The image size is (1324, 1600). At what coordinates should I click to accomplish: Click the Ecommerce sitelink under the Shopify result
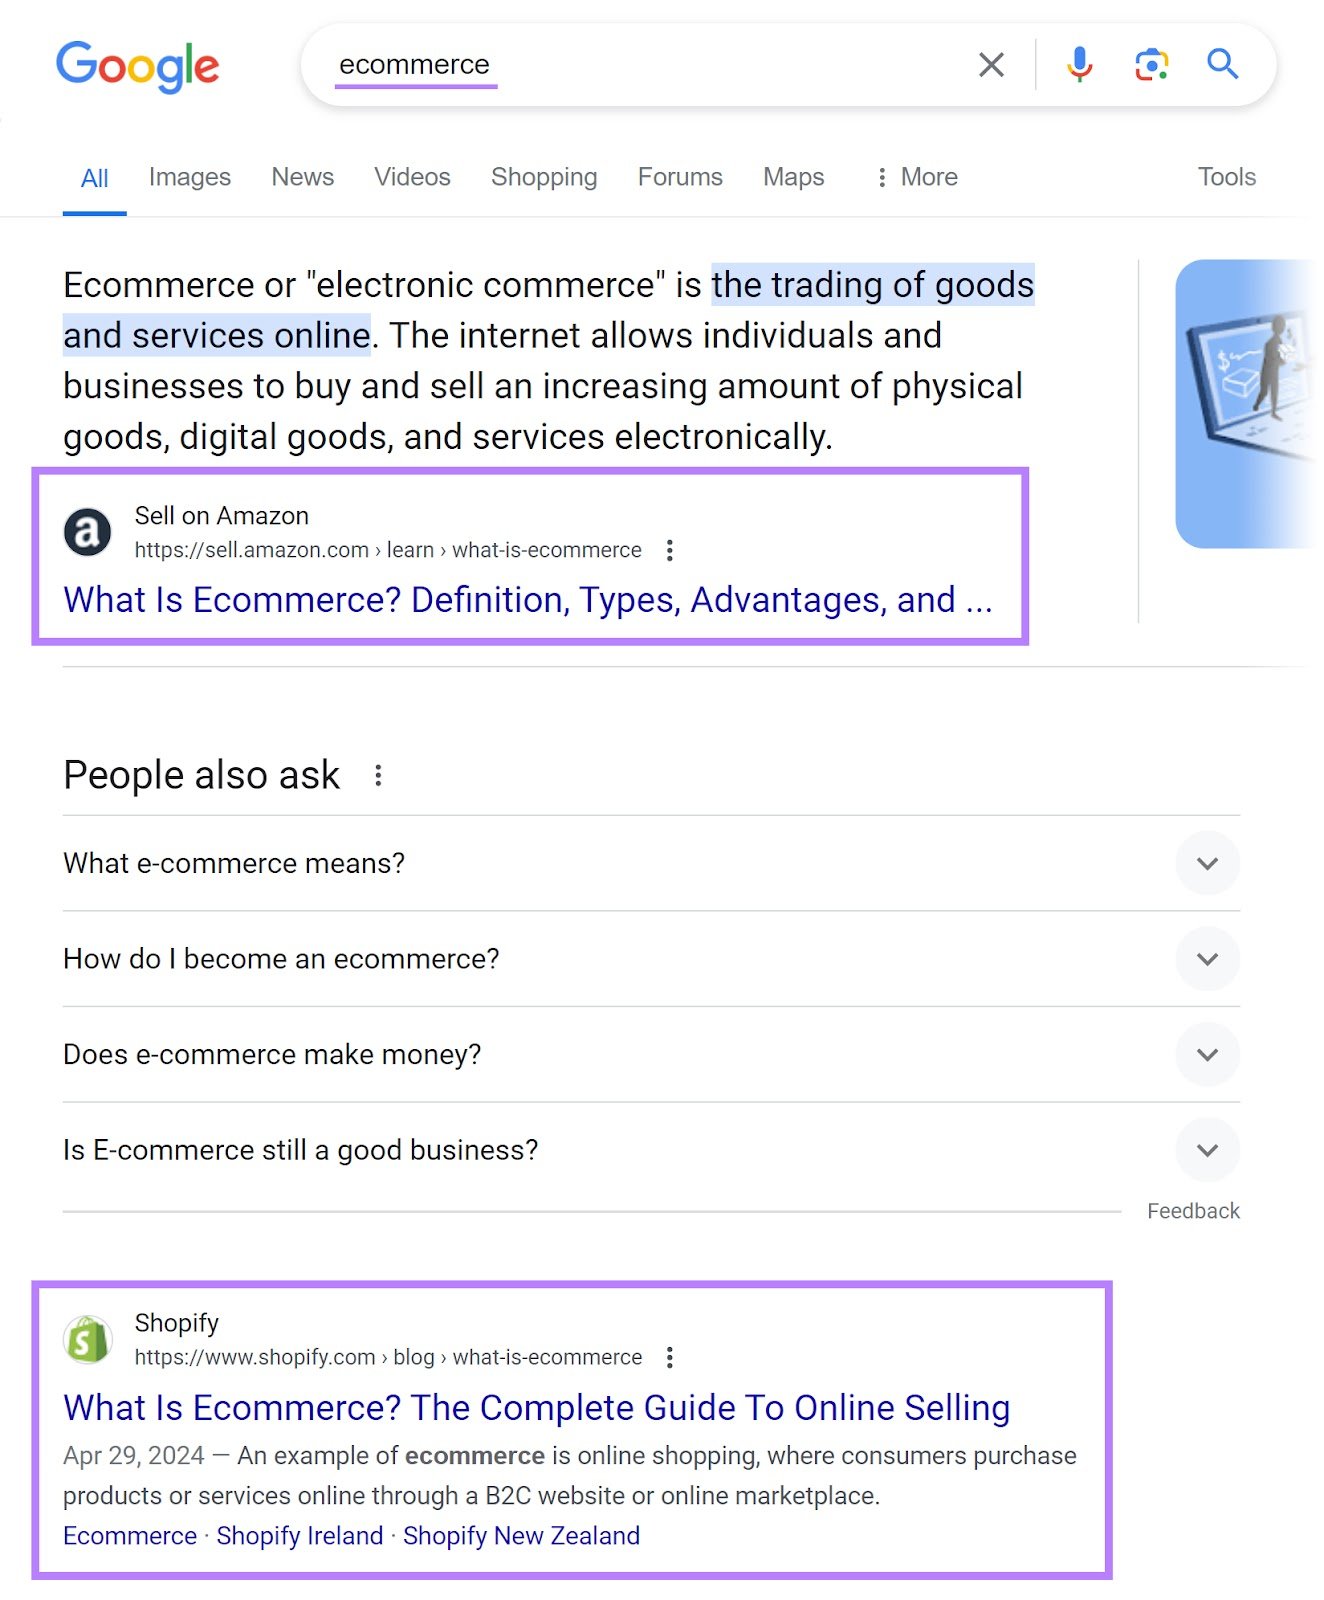tap(130, 1536)
